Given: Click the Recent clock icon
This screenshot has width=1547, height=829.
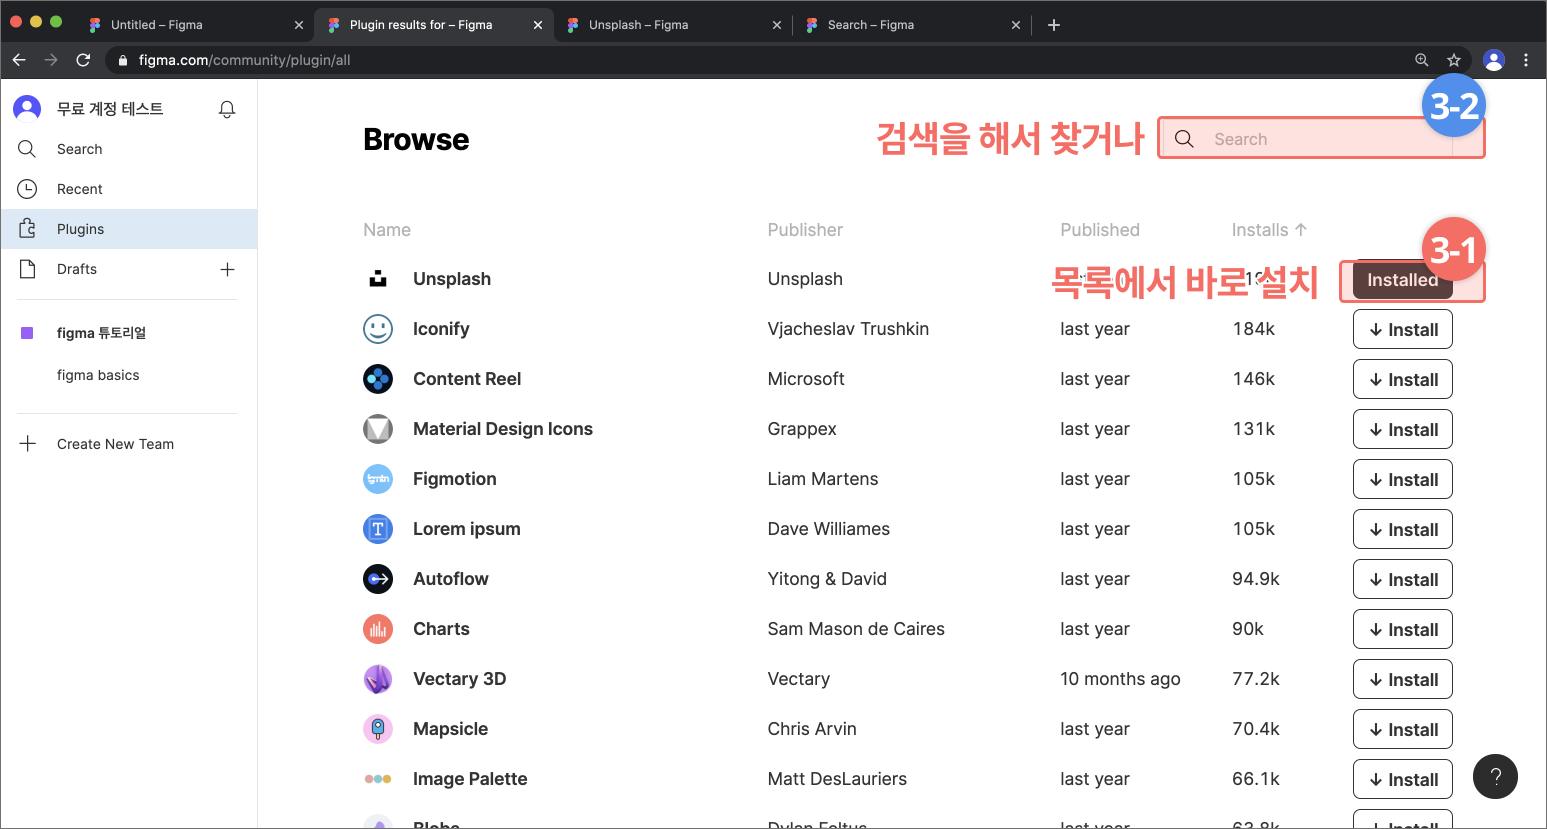Looking at the screenshot, I should (x=27, y=189).
